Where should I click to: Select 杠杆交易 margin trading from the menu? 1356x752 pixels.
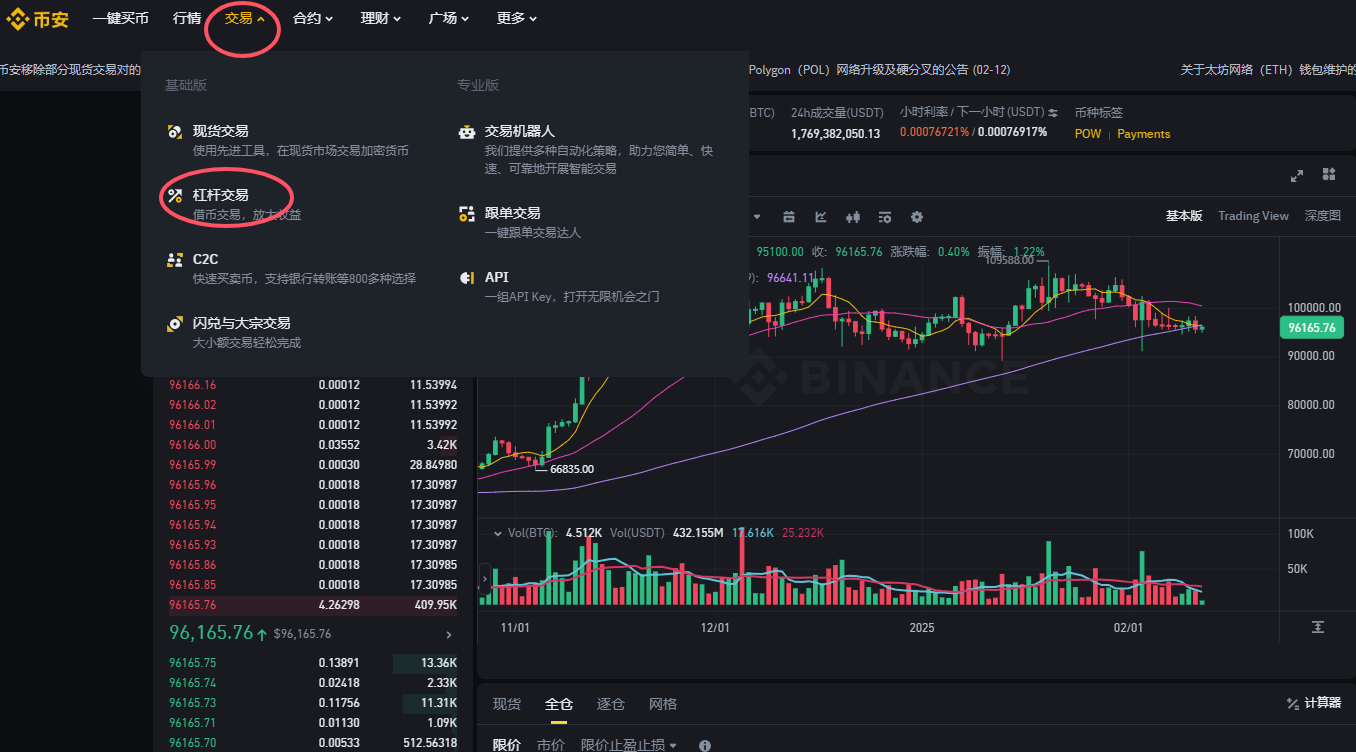[220, 195]
